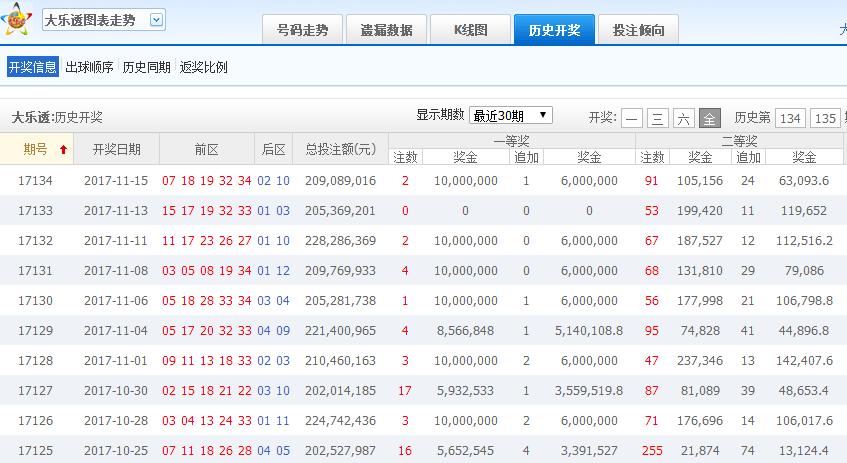Click the 开奖日期 column header
847x463 pixels.
[x=117, y=149]
